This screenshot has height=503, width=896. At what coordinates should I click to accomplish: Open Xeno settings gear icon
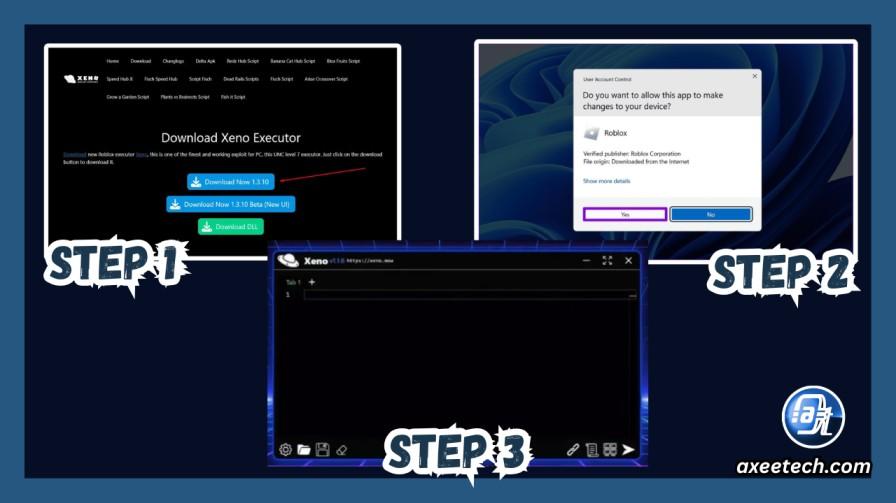(x=286, y=450)
